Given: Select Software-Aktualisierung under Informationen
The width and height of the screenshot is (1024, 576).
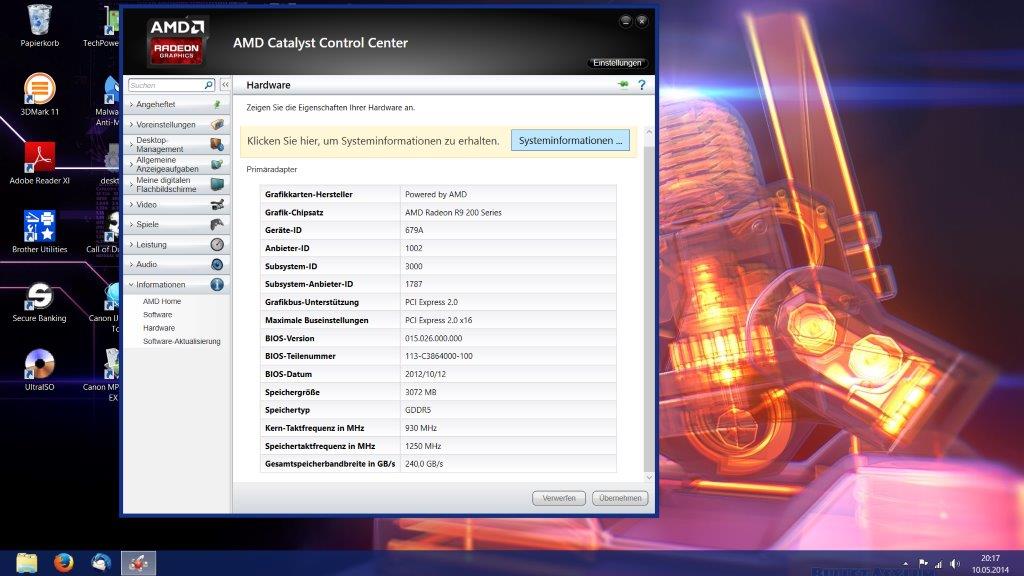Looking at the screenshot, I should [182, 342].
